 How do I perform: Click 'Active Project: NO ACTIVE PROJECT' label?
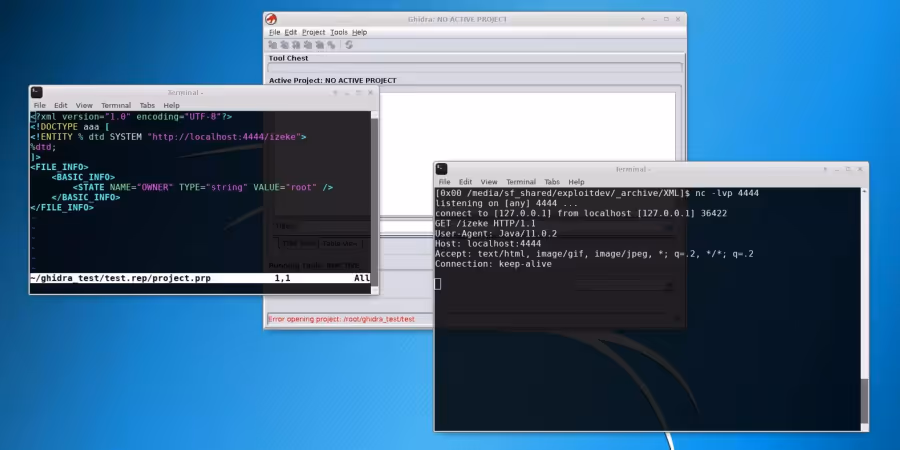coord(332,80)
